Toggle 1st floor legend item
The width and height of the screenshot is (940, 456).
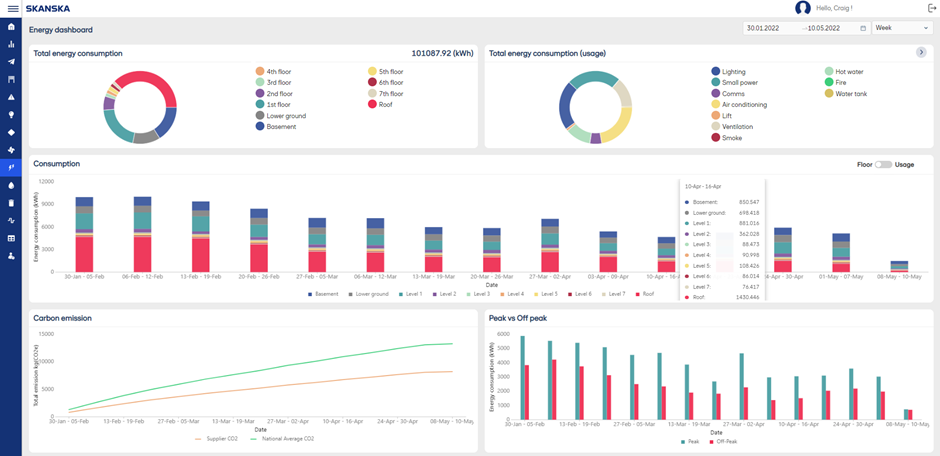(x=273, y=104)
